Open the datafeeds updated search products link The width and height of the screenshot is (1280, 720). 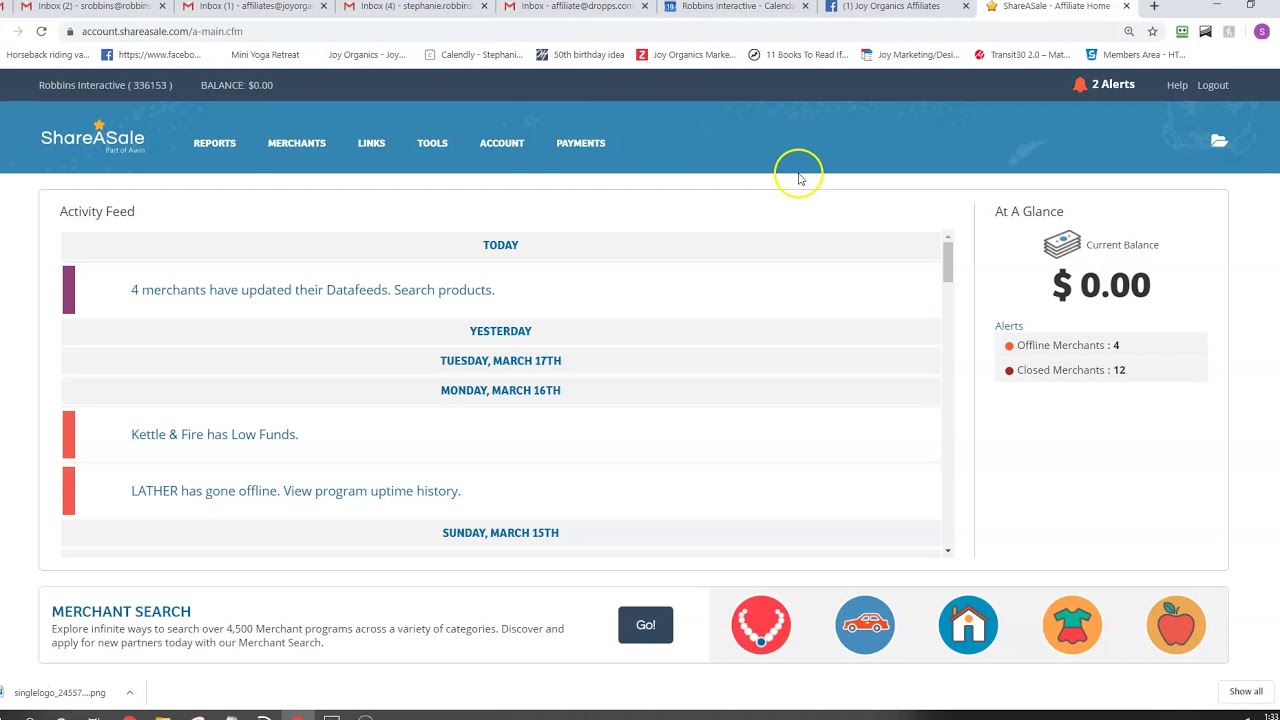tap(313, 290)
